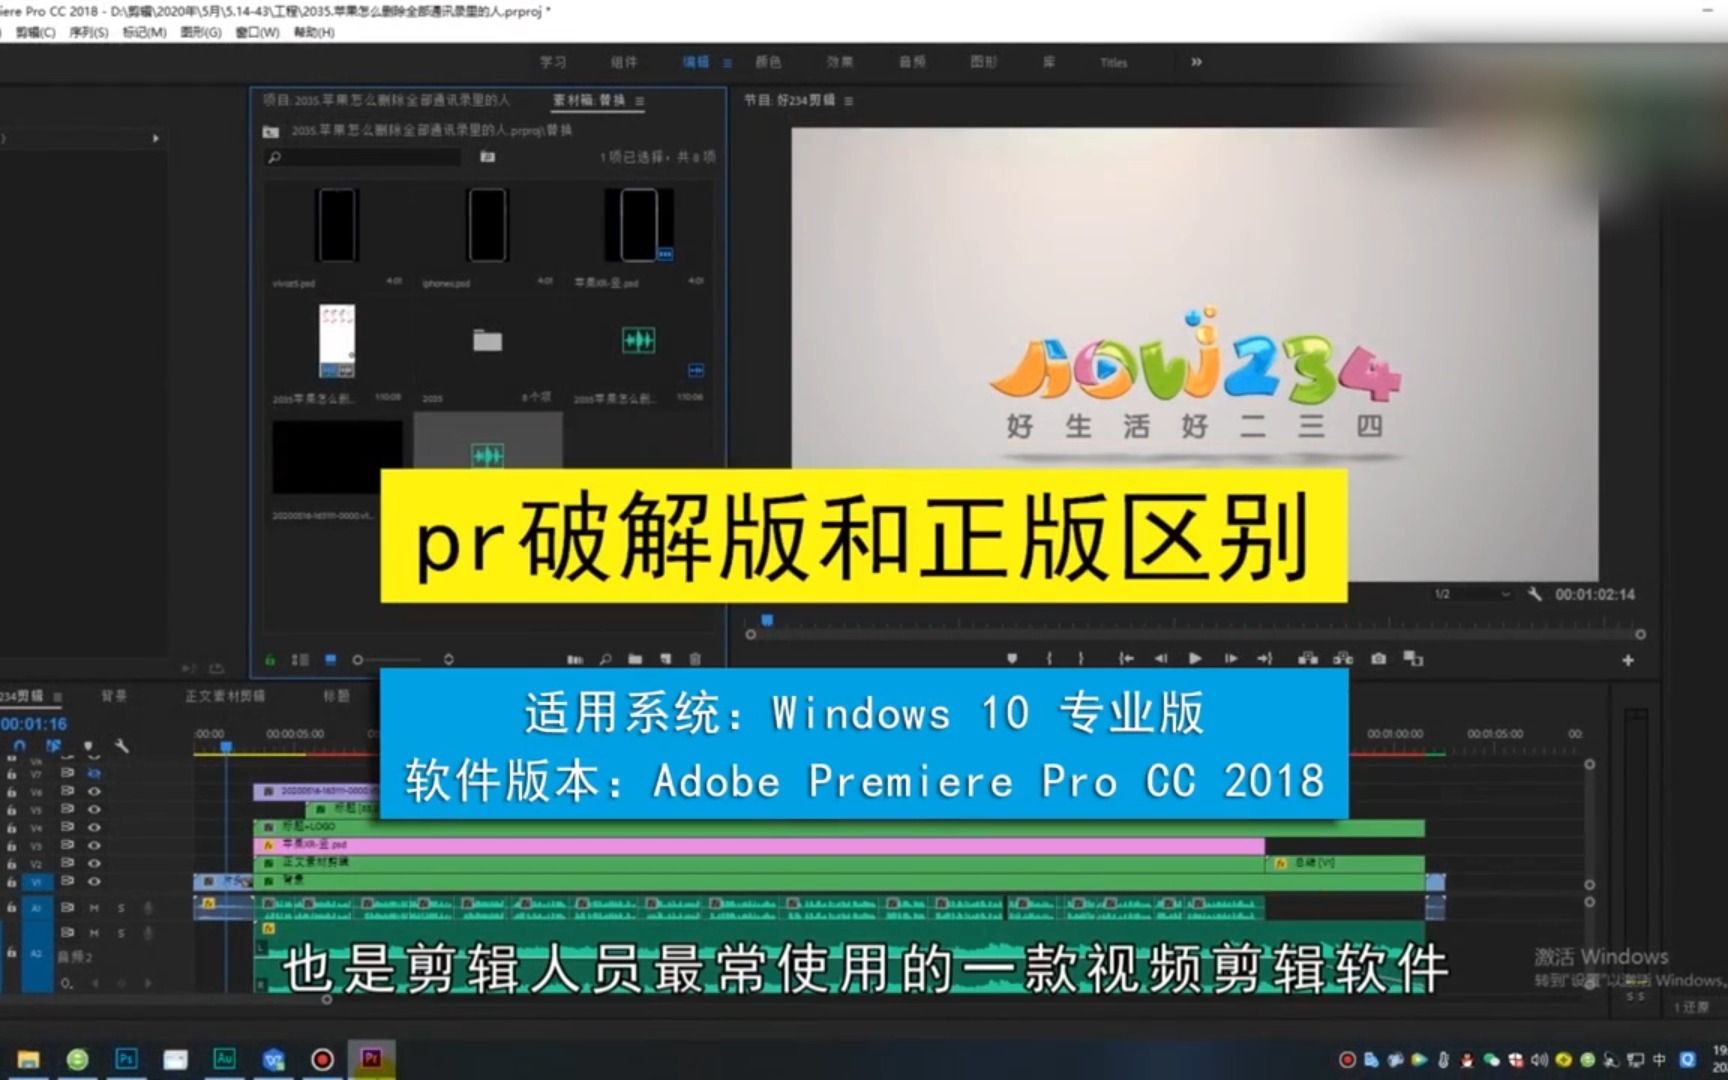Switch to the Color workspace tab
This screenshot has width=1728, height=1080.
[768, 62]
